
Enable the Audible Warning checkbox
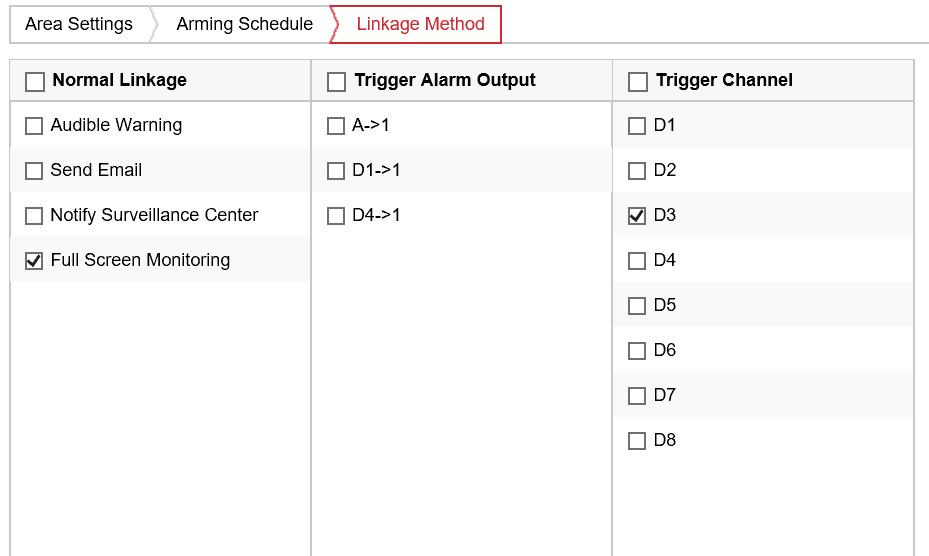click(34, 126)
